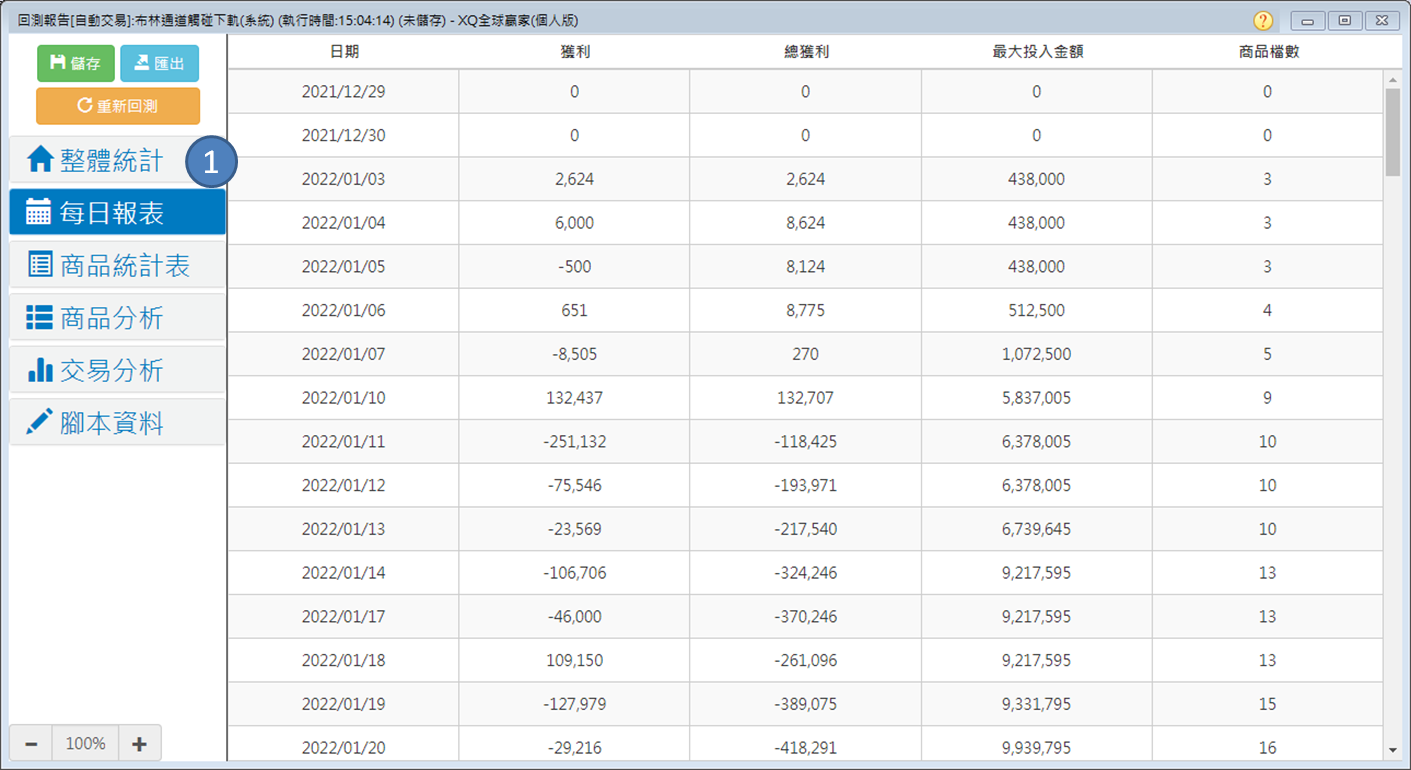Click the 100% zoom level display
The width and height of the screenshot is (1411, 770).
tap(85, 744)
